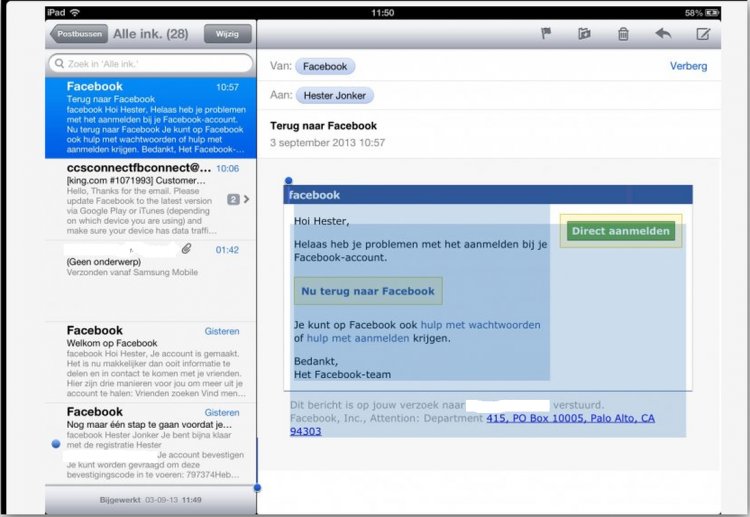The image size is (750, 517).
Task: Tap the Facebook sender chip
Action: (x=325, y=66)
